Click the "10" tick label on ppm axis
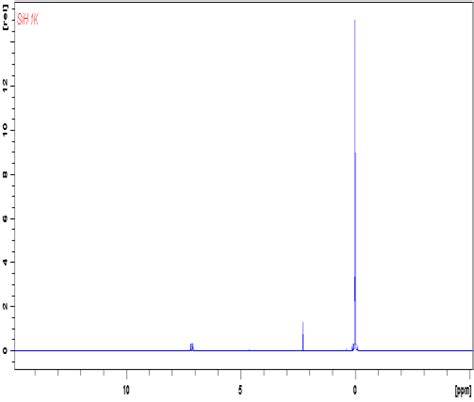Viewport: 474px width, 402px height. coord(126,390)
